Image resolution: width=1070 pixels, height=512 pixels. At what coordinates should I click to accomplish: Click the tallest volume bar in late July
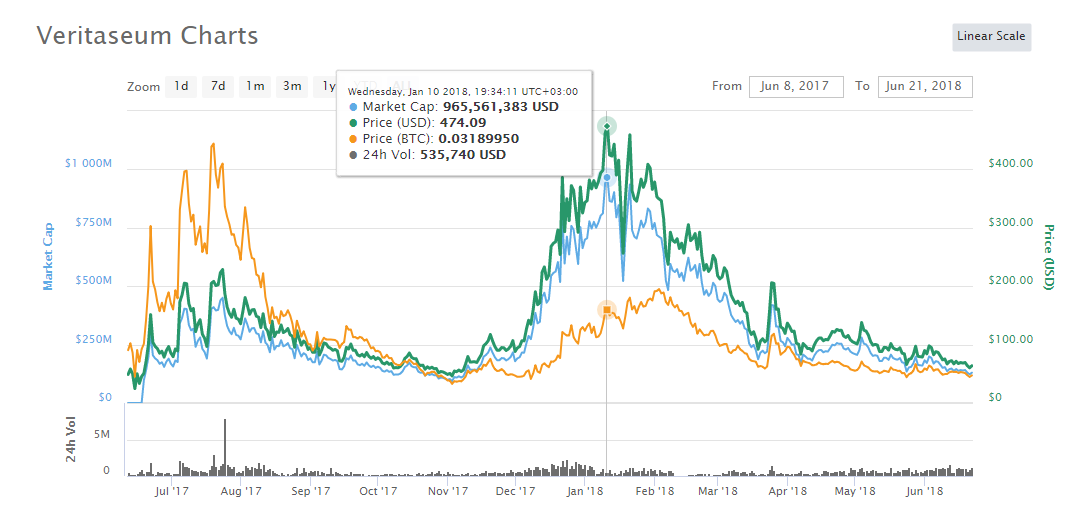[225, 447]
